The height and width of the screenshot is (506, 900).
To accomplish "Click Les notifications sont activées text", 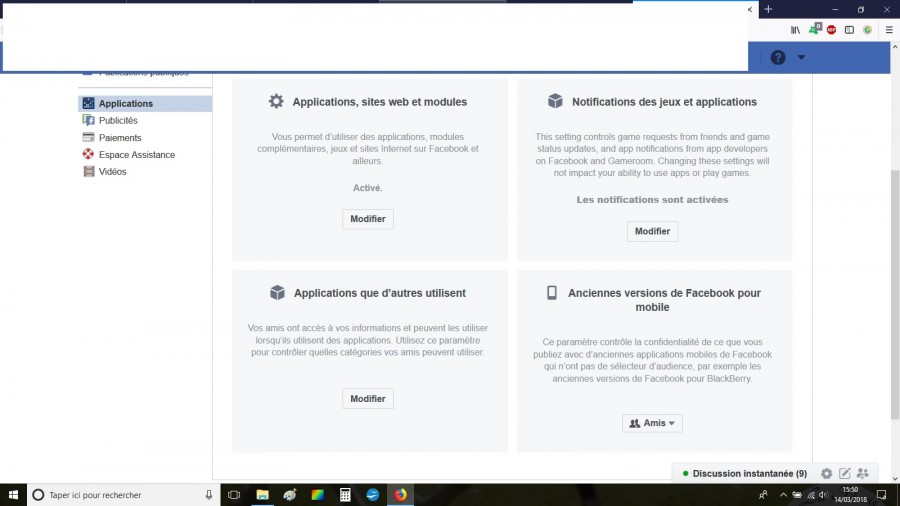I will pyautogui.click(x=652, y=200).
